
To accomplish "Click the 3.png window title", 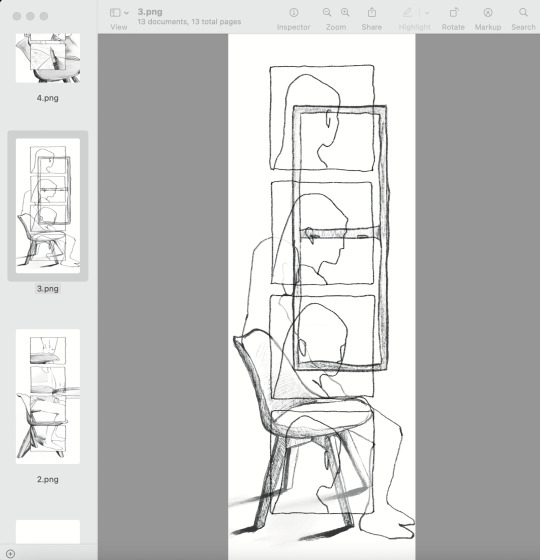I will pyautogui.click(x=150, y=12).
